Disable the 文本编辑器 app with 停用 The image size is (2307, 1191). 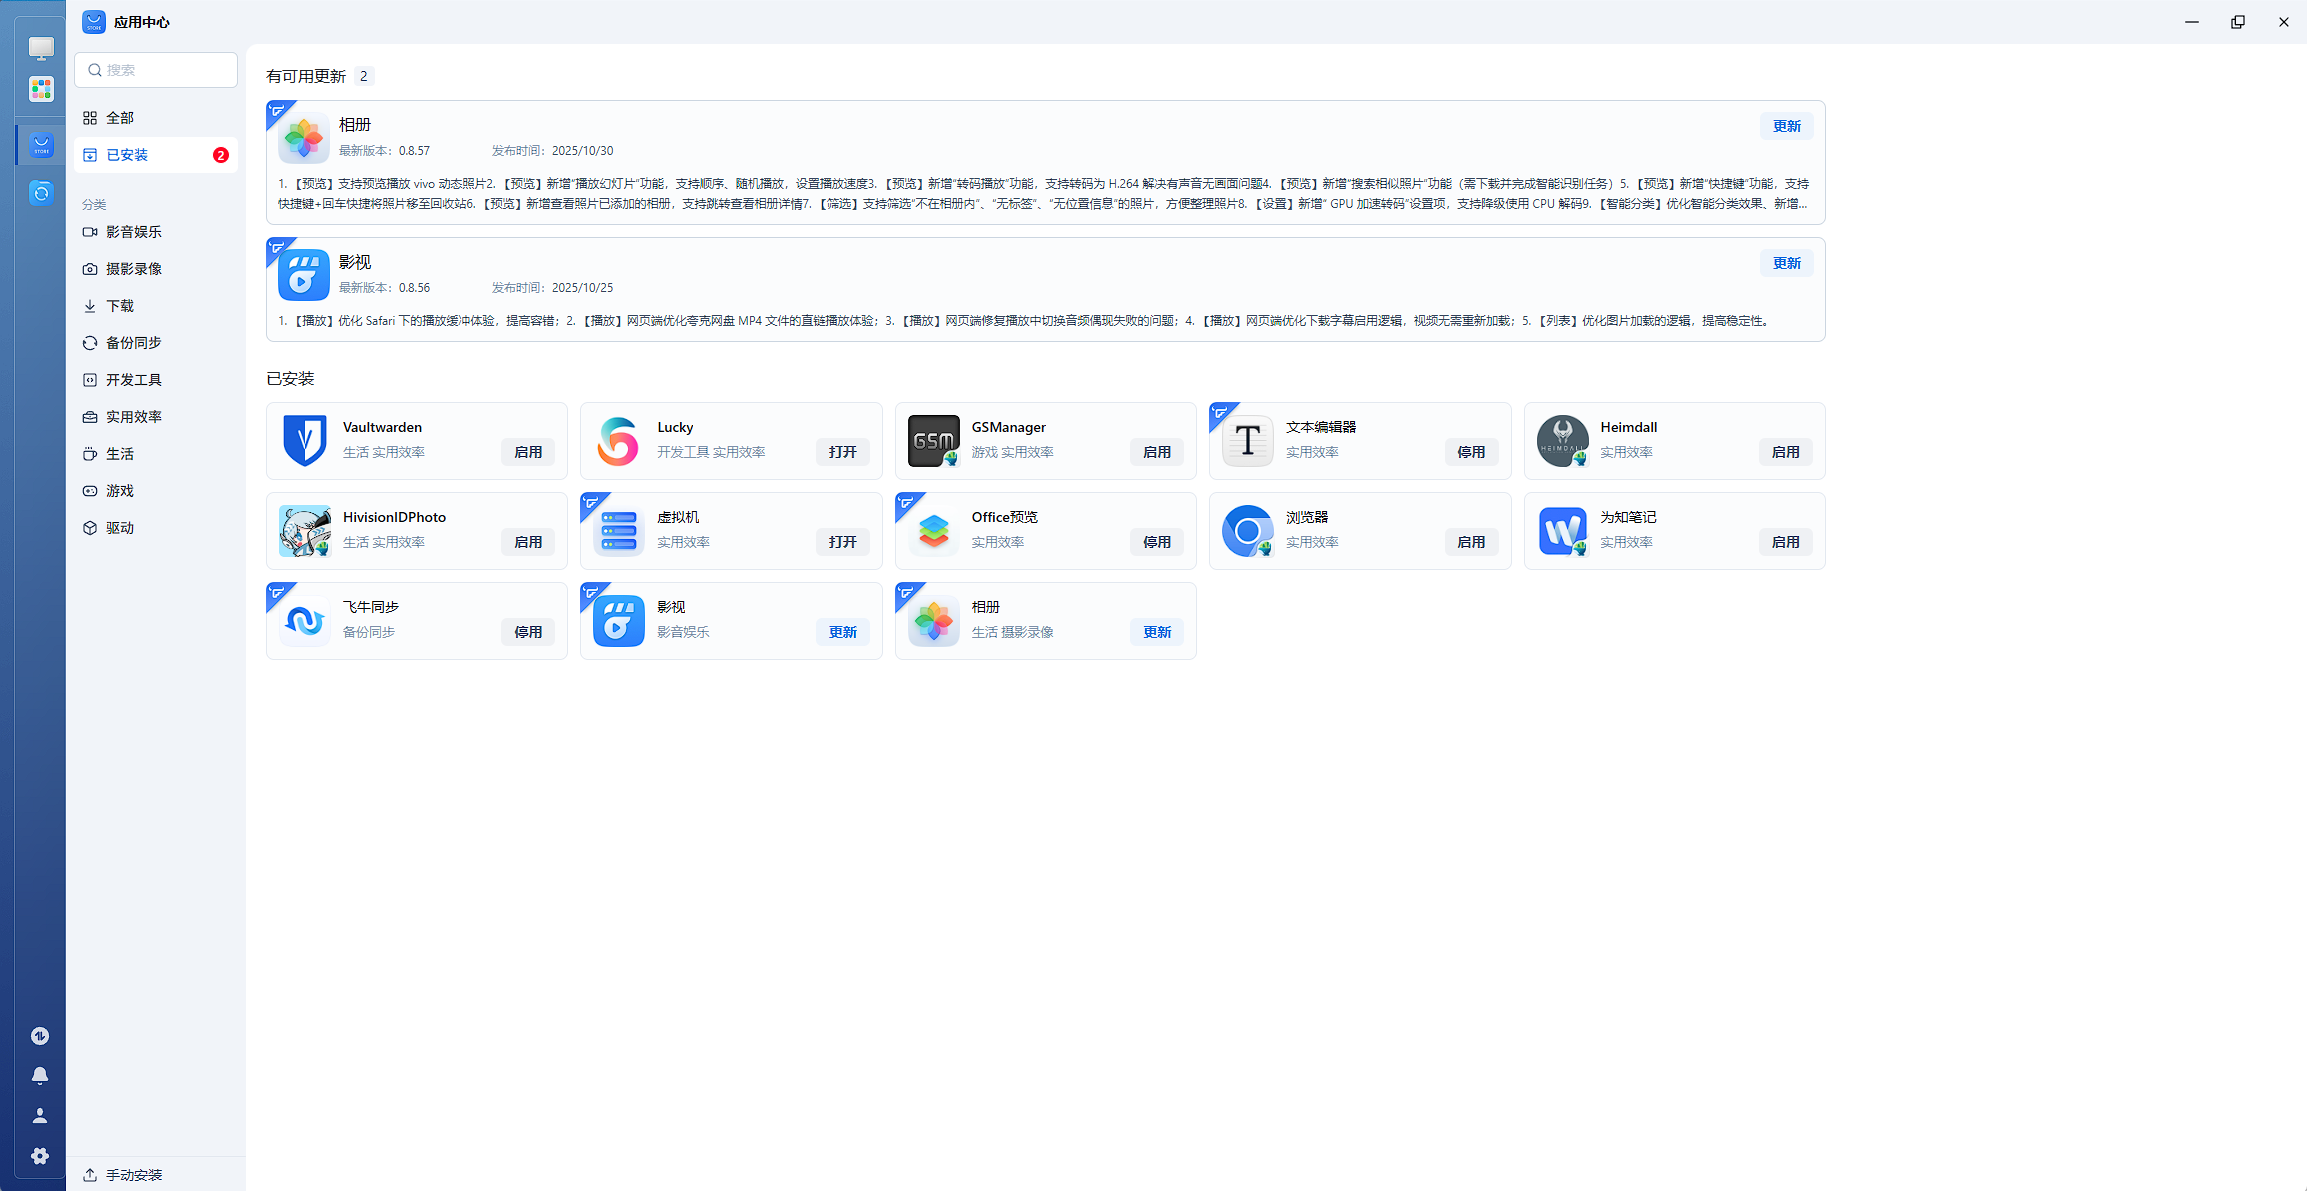[1471, 452]
